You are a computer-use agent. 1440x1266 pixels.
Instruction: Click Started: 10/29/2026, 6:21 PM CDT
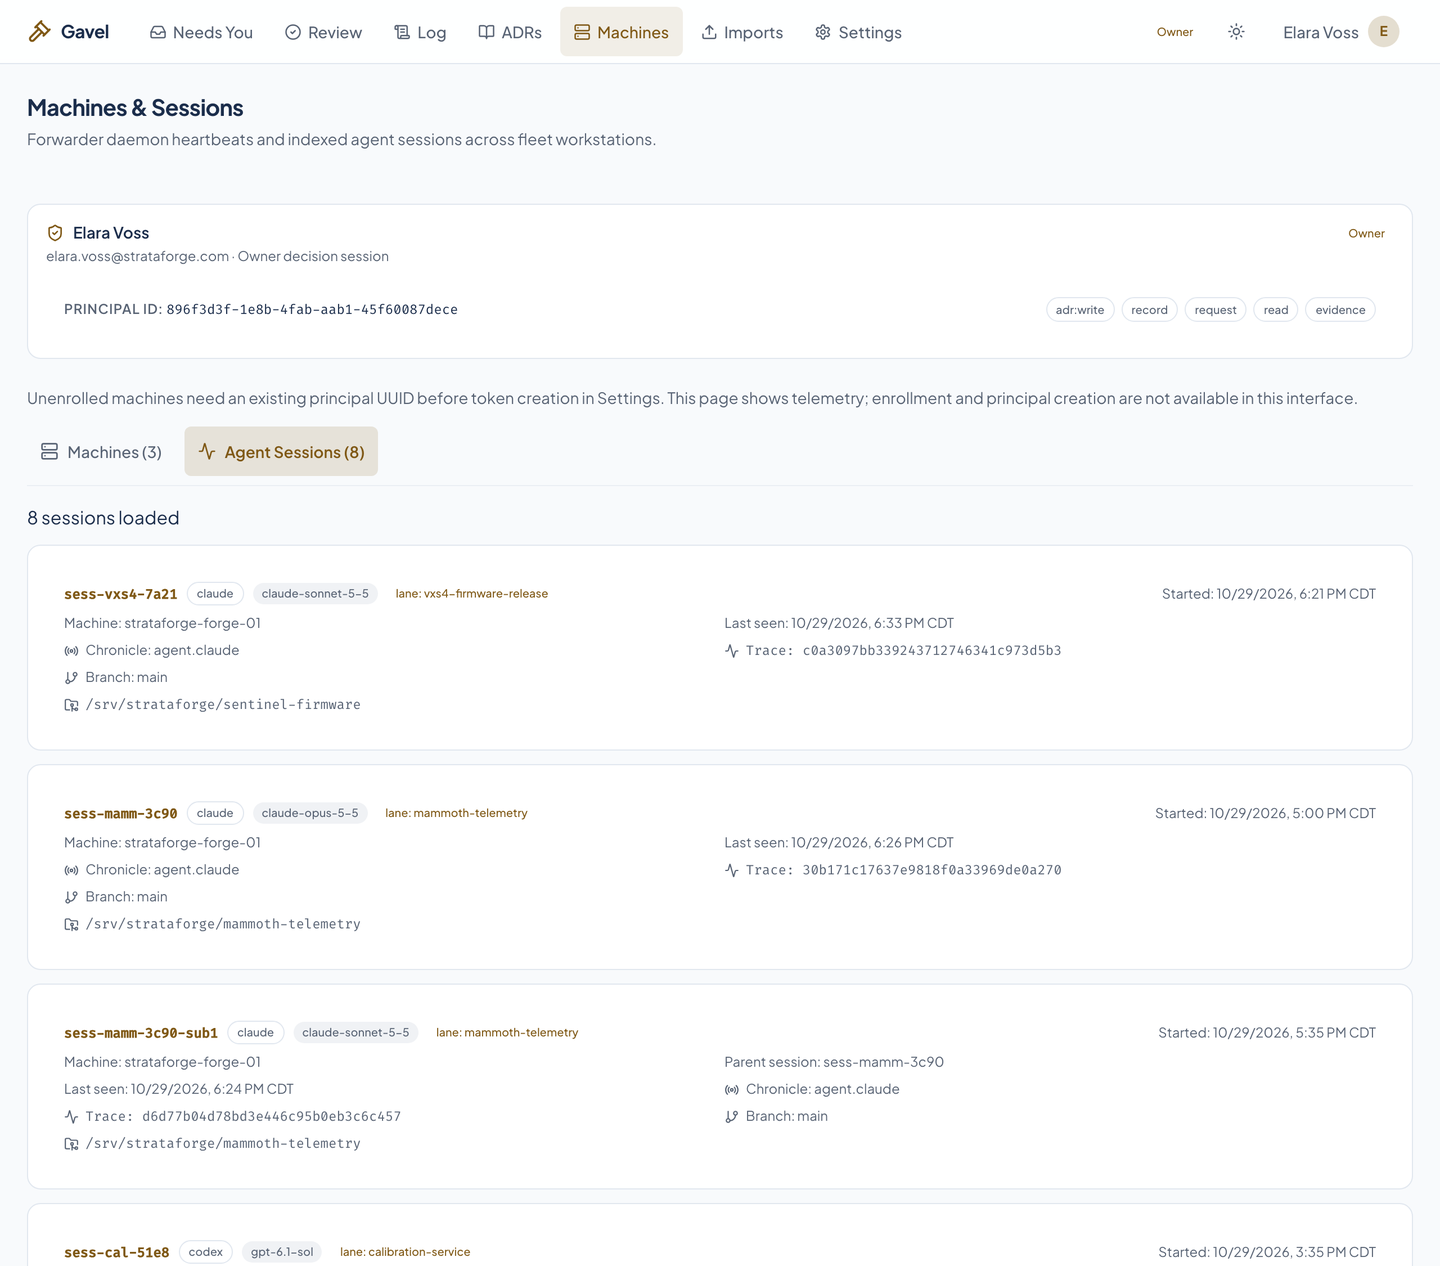coord(1269,594)
